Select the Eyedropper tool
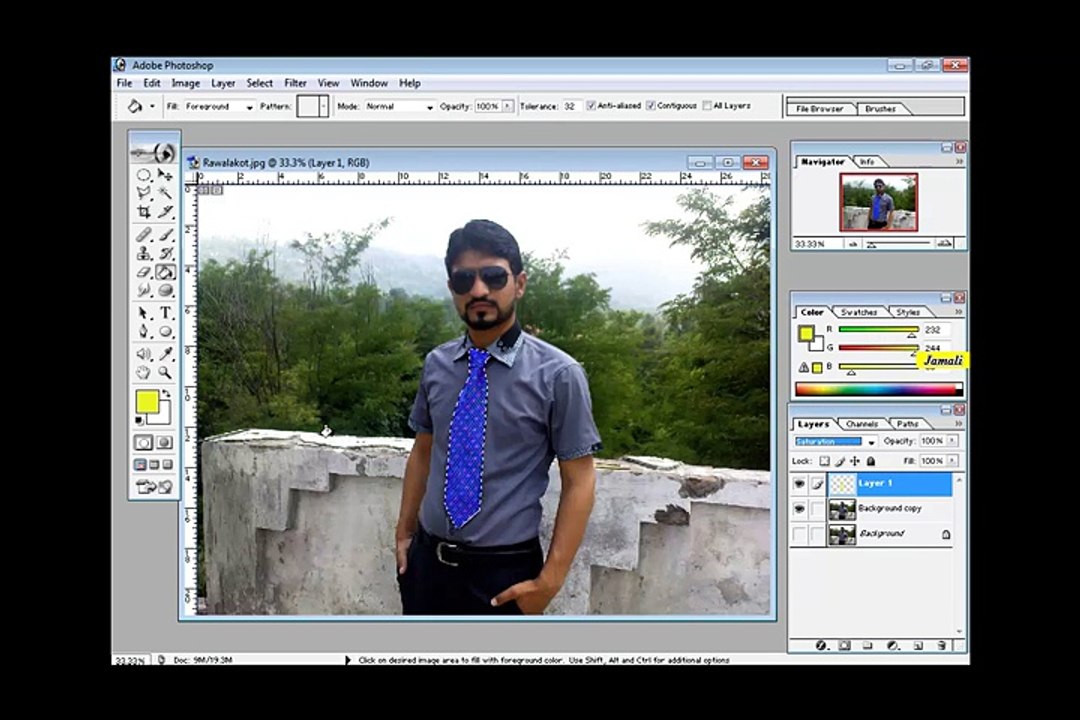This screenshot has width=1080, height=720. [165, 354]
